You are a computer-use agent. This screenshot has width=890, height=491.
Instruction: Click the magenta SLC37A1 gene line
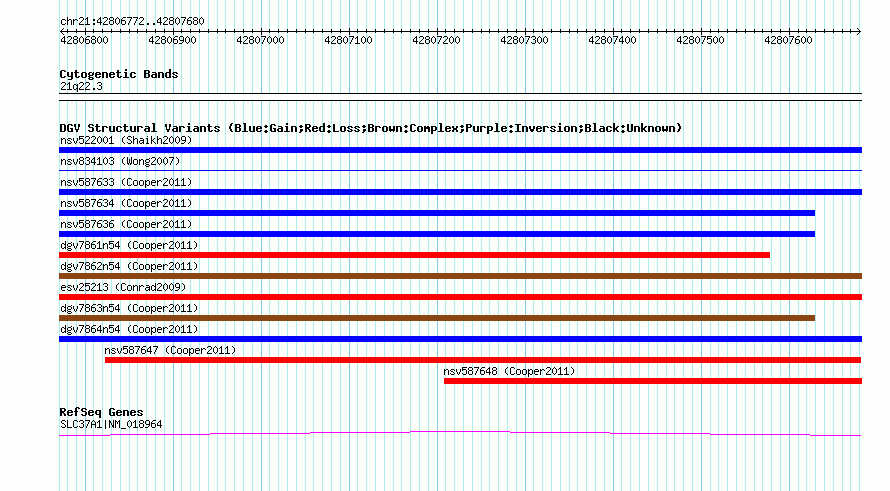click(x=460, y=434)
